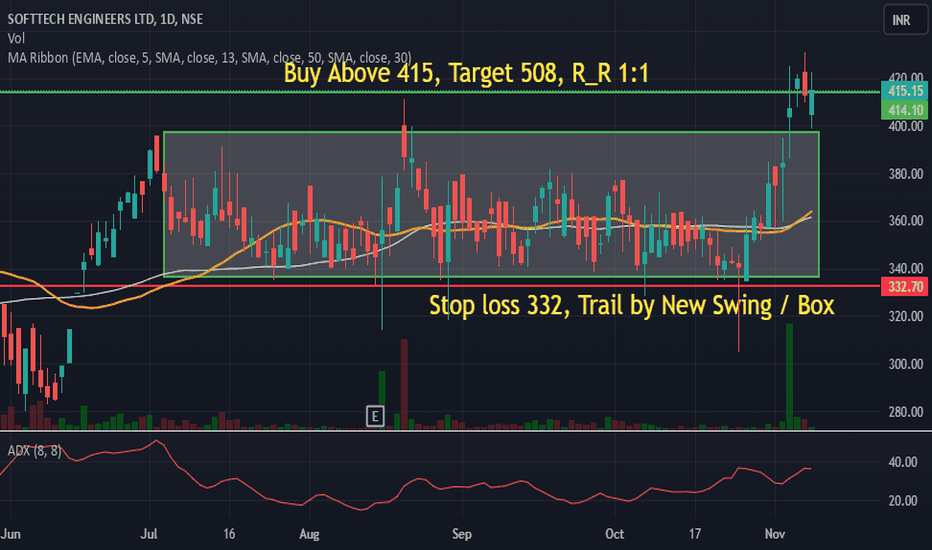Click the MA Ribbon indicator legend
This screenshot has height=550, width=932.
(x=209, y=58)
